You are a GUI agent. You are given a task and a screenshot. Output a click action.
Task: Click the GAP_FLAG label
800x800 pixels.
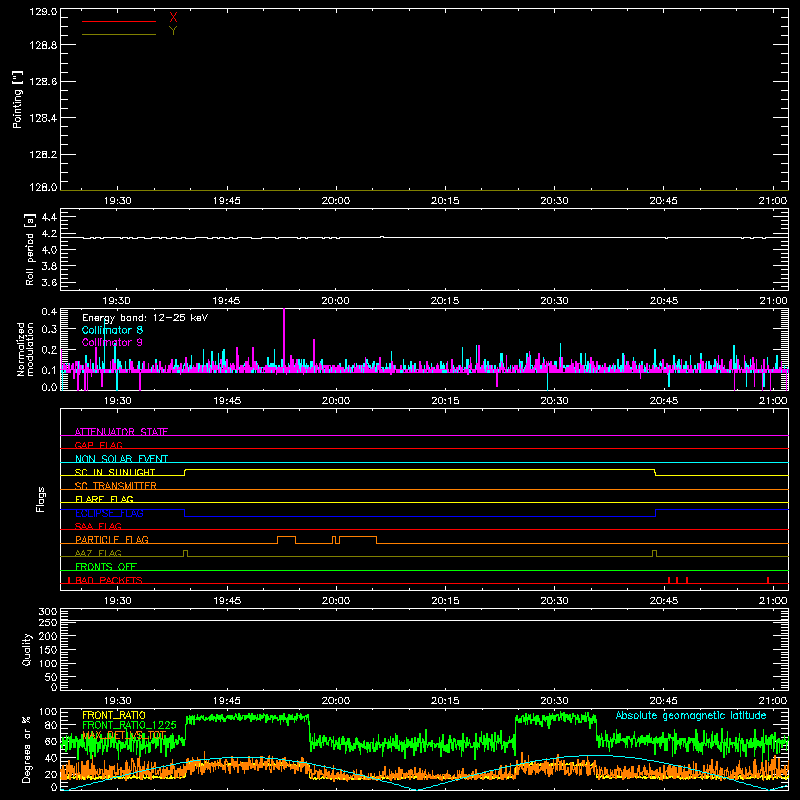click(x=98, y=445)
